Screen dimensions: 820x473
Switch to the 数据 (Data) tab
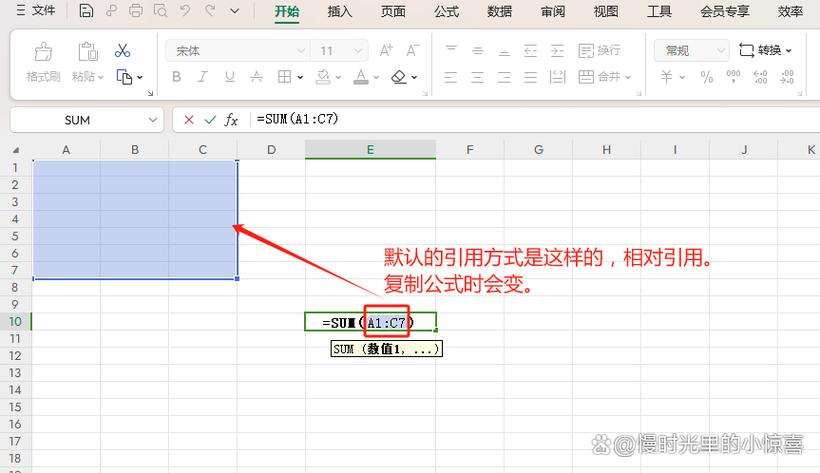[499, 11]
